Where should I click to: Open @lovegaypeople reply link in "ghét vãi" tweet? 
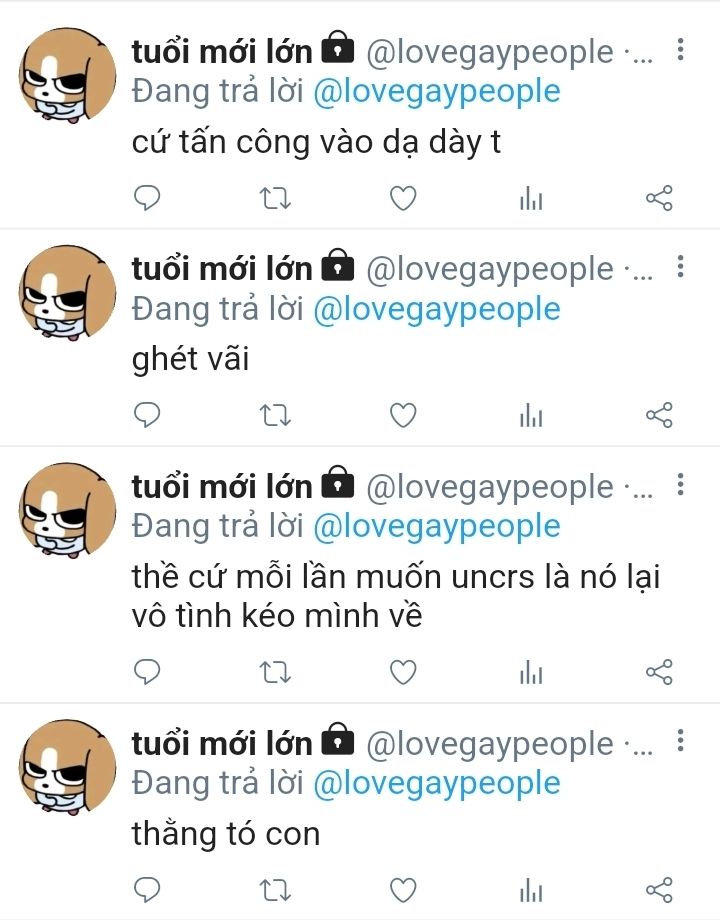[x=437, y=309]
